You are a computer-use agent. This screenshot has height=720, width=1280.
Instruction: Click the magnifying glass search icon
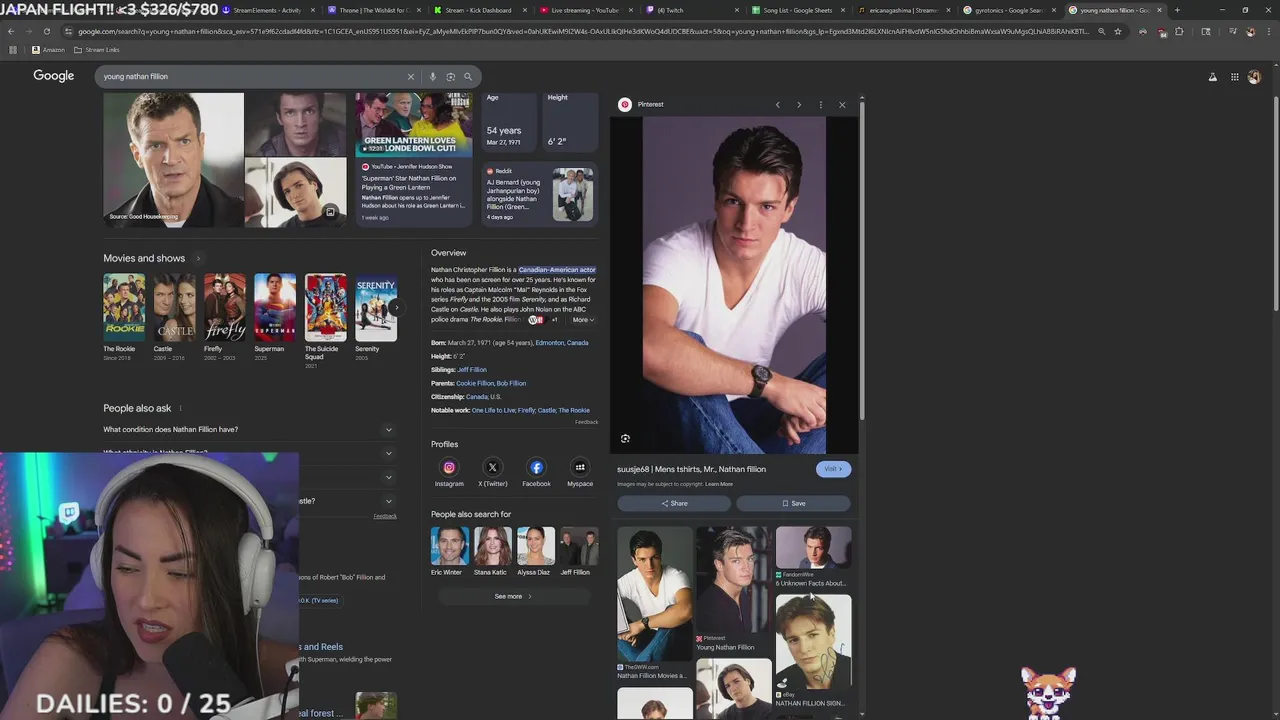click(x=467, y=76)
